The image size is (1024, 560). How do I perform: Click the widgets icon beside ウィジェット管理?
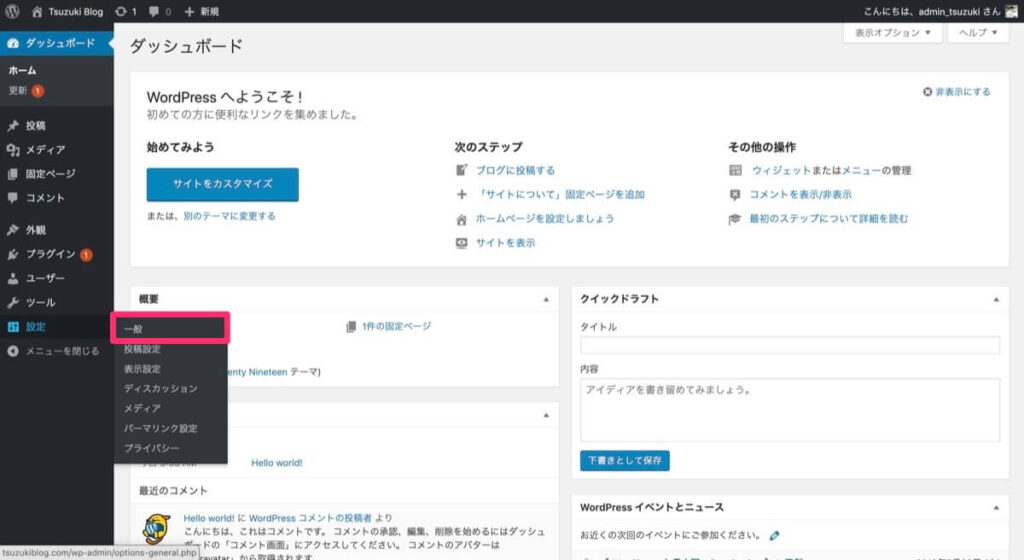click(735, 170)
